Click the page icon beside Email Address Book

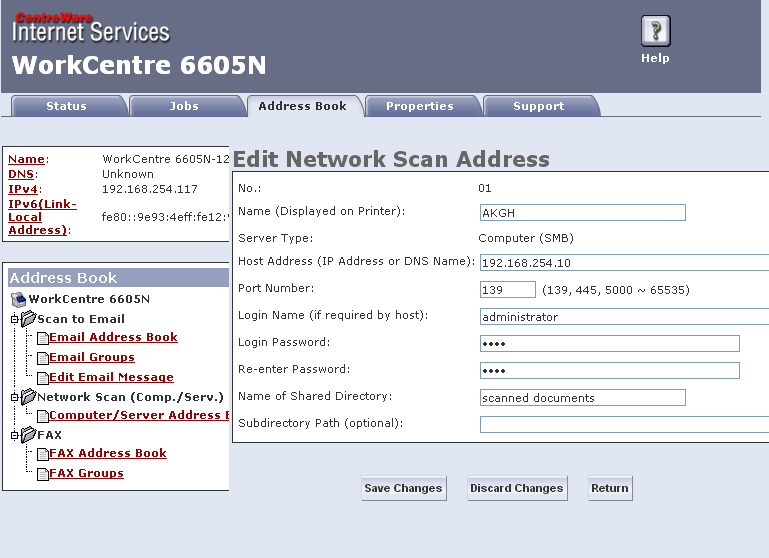pyautogui.click(x=43, y=338)
